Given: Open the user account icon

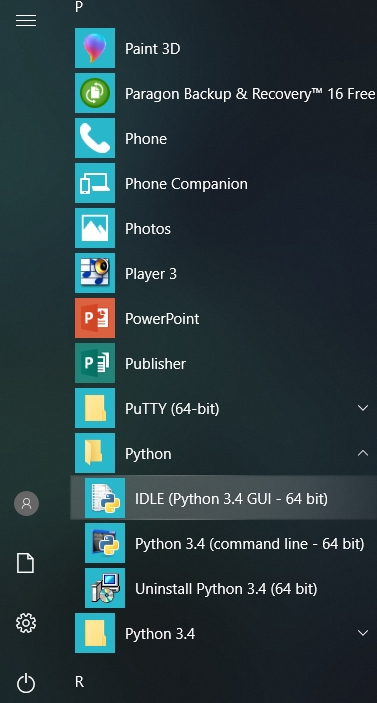Looking at the screenshot, I should click(26, 503).
